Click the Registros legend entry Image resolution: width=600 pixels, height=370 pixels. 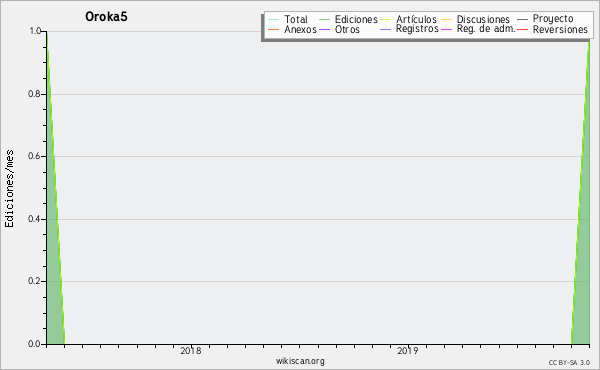tap(409, 29)
